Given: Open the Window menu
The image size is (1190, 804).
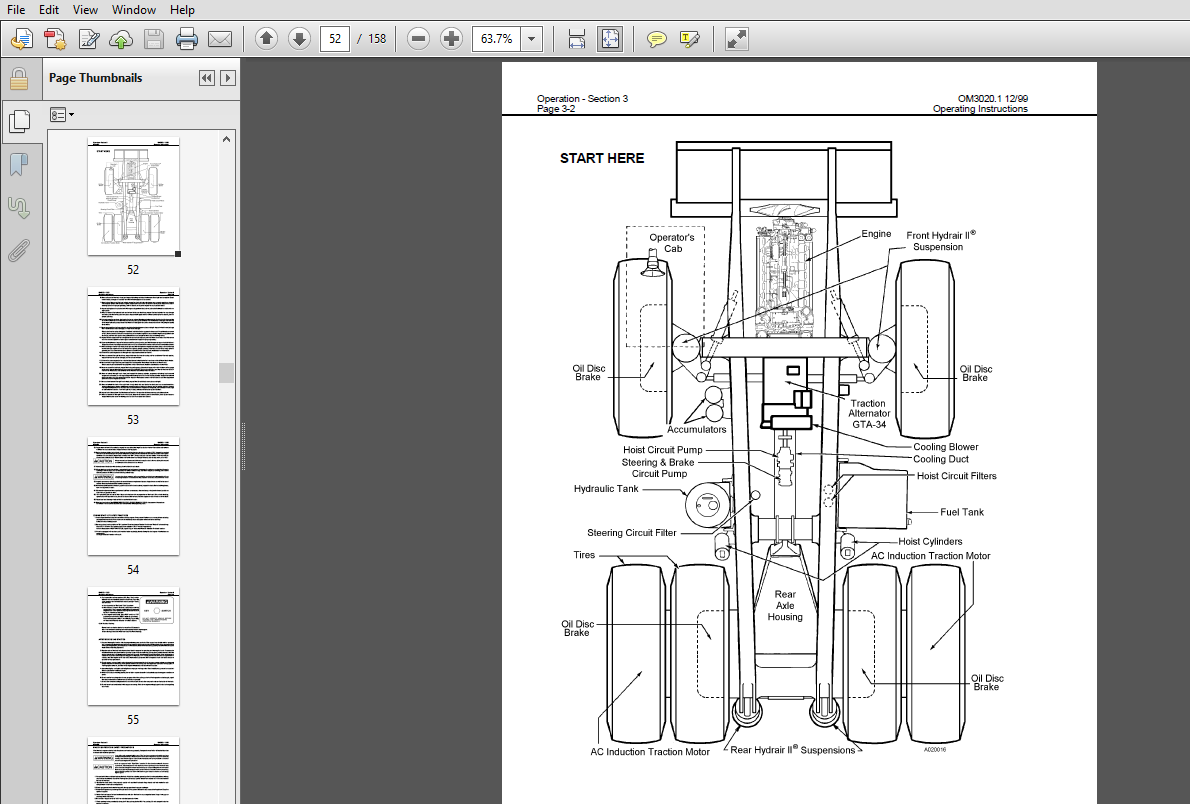Looking at the screenshot, I should click(134, 10).
